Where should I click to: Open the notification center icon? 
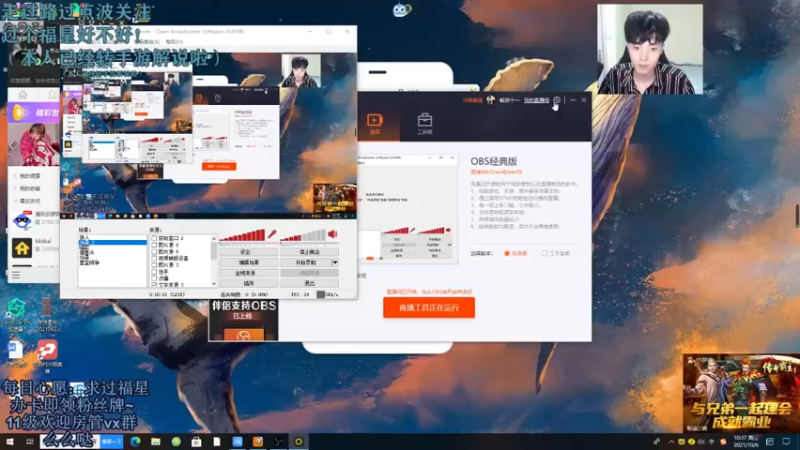pyautogui.click(x=786, y=441)
